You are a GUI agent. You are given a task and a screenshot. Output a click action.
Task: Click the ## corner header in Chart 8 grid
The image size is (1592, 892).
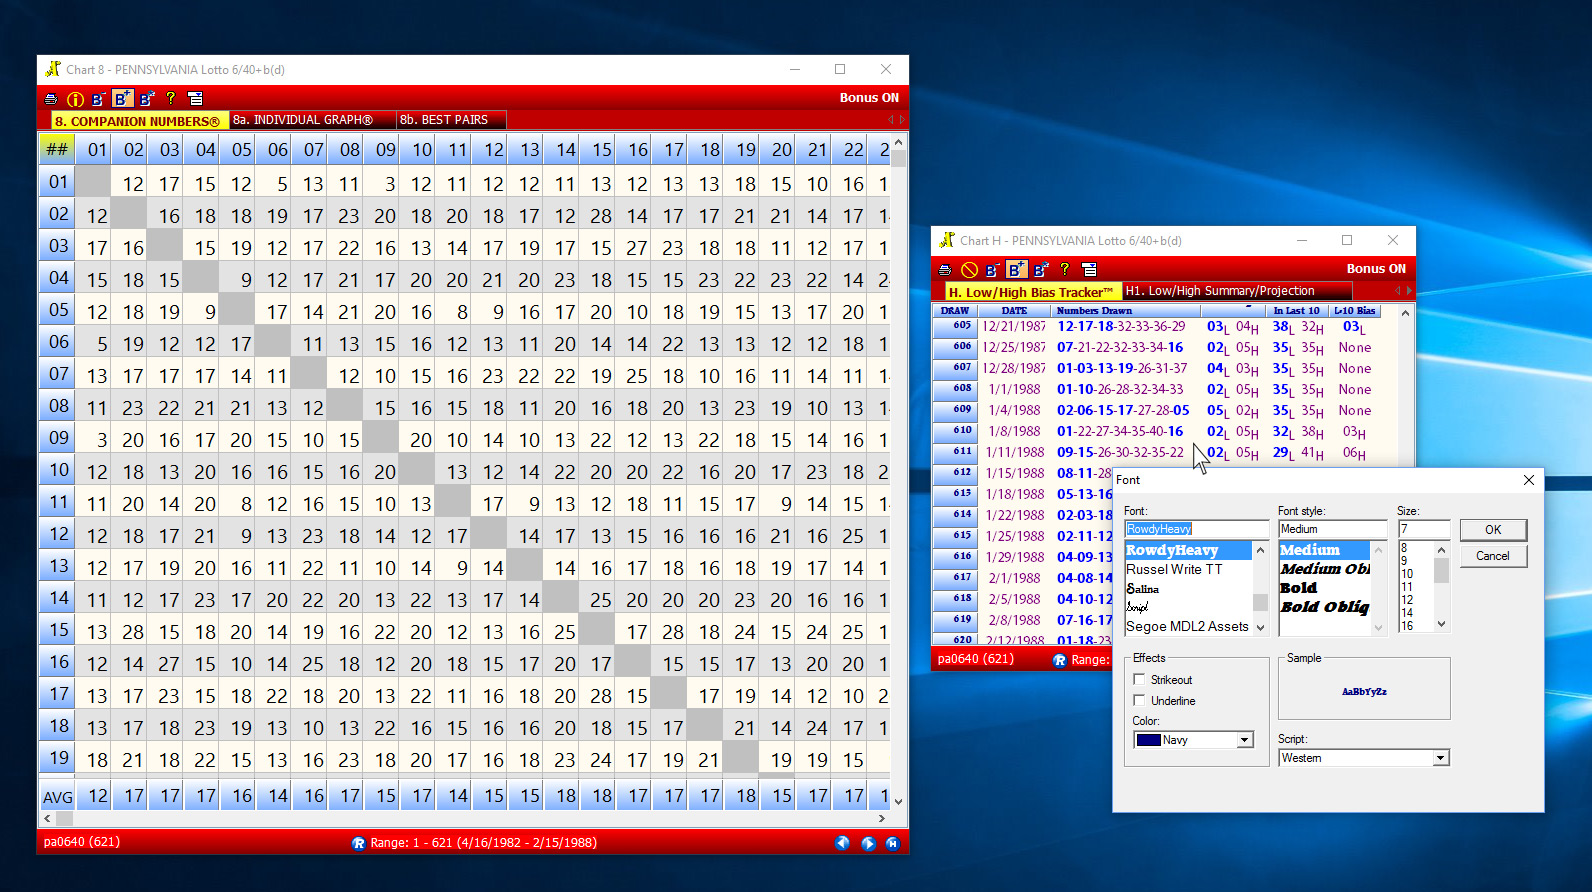[x=57, y=149]
